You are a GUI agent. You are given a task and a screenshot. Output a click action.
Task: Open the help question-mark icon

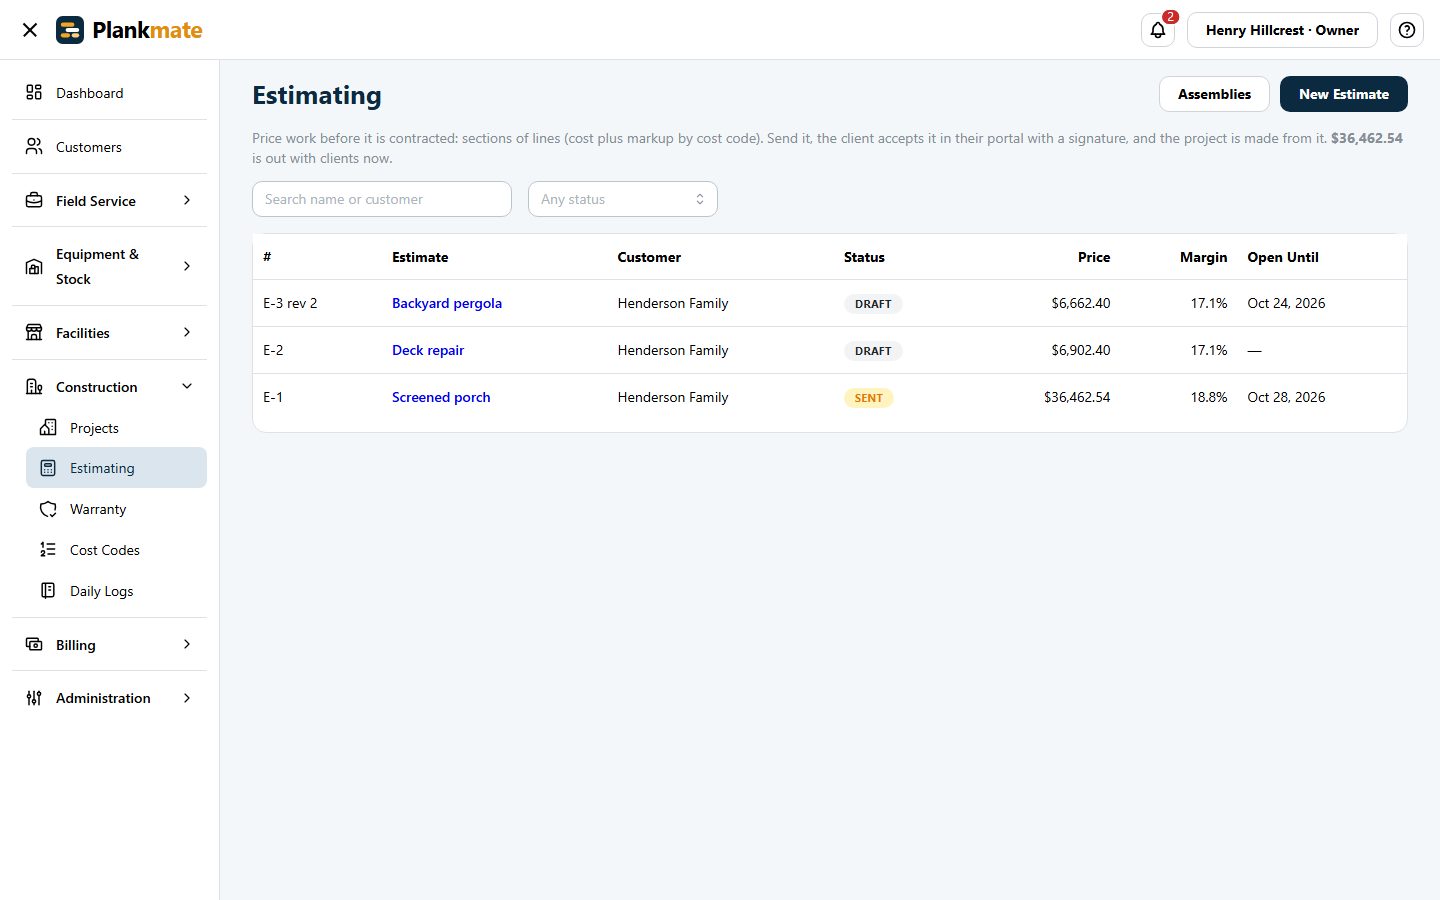pyautogui.click(x=1407, y=30)
